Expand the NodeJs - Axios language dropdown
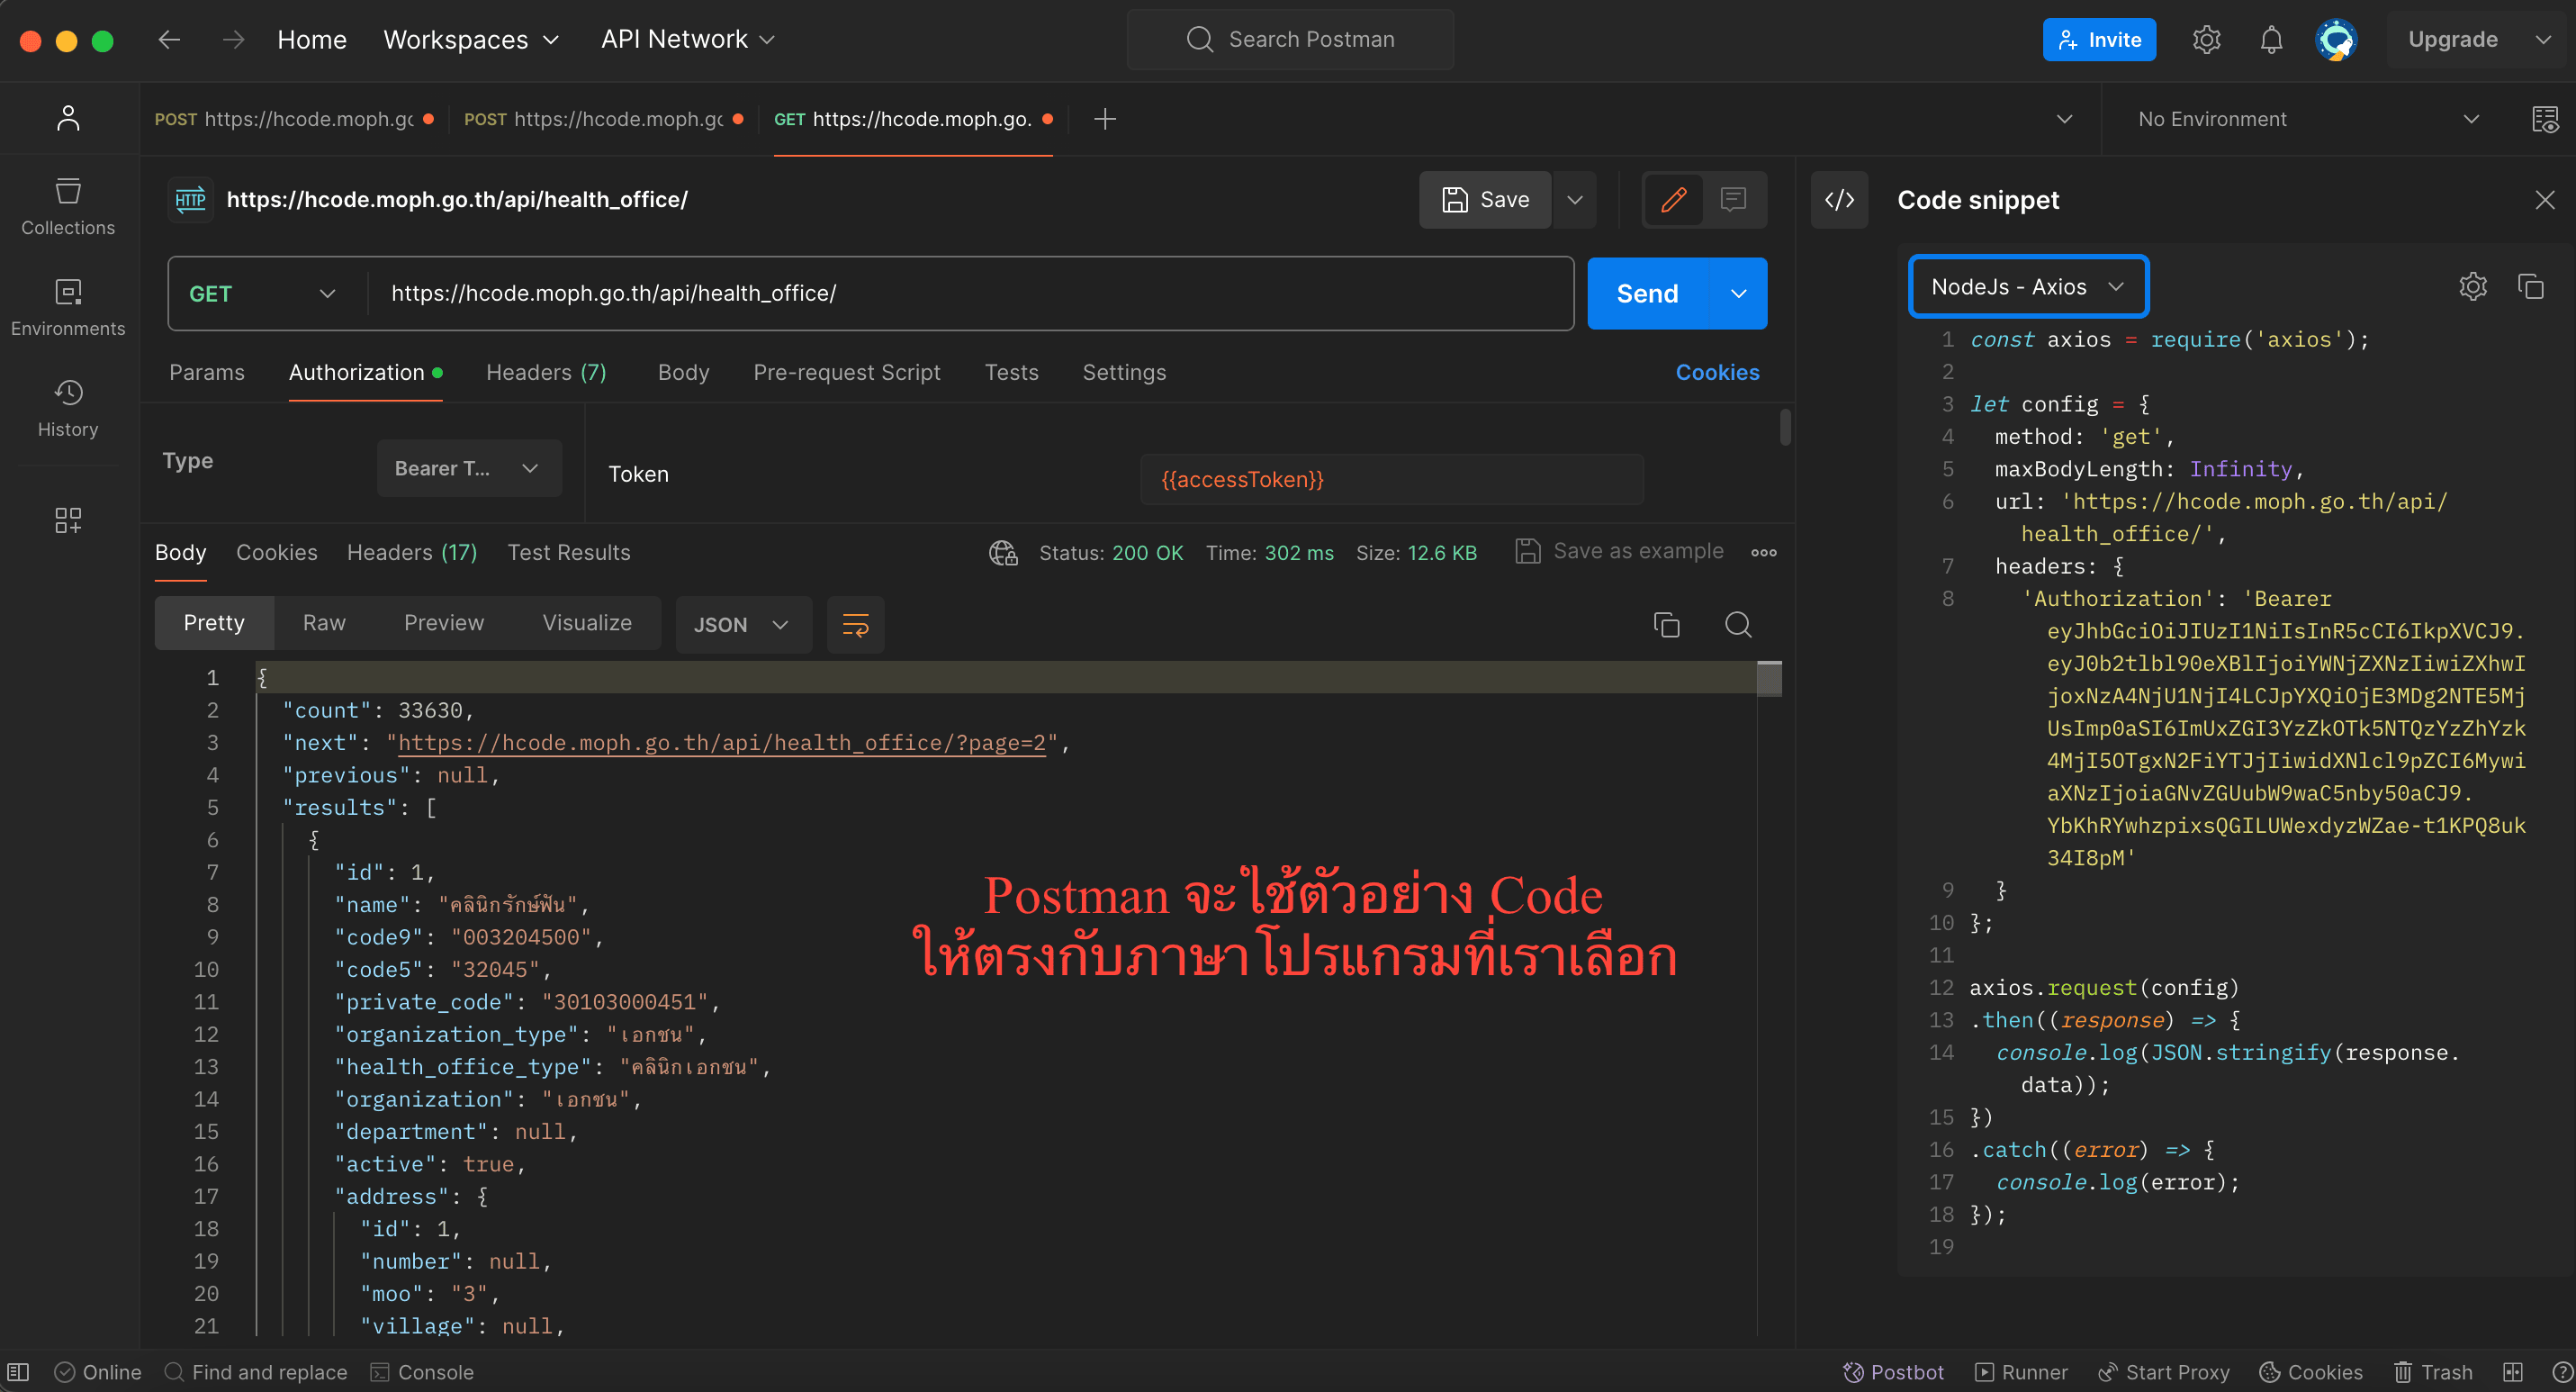2576x1392 pixels. 2027,287
